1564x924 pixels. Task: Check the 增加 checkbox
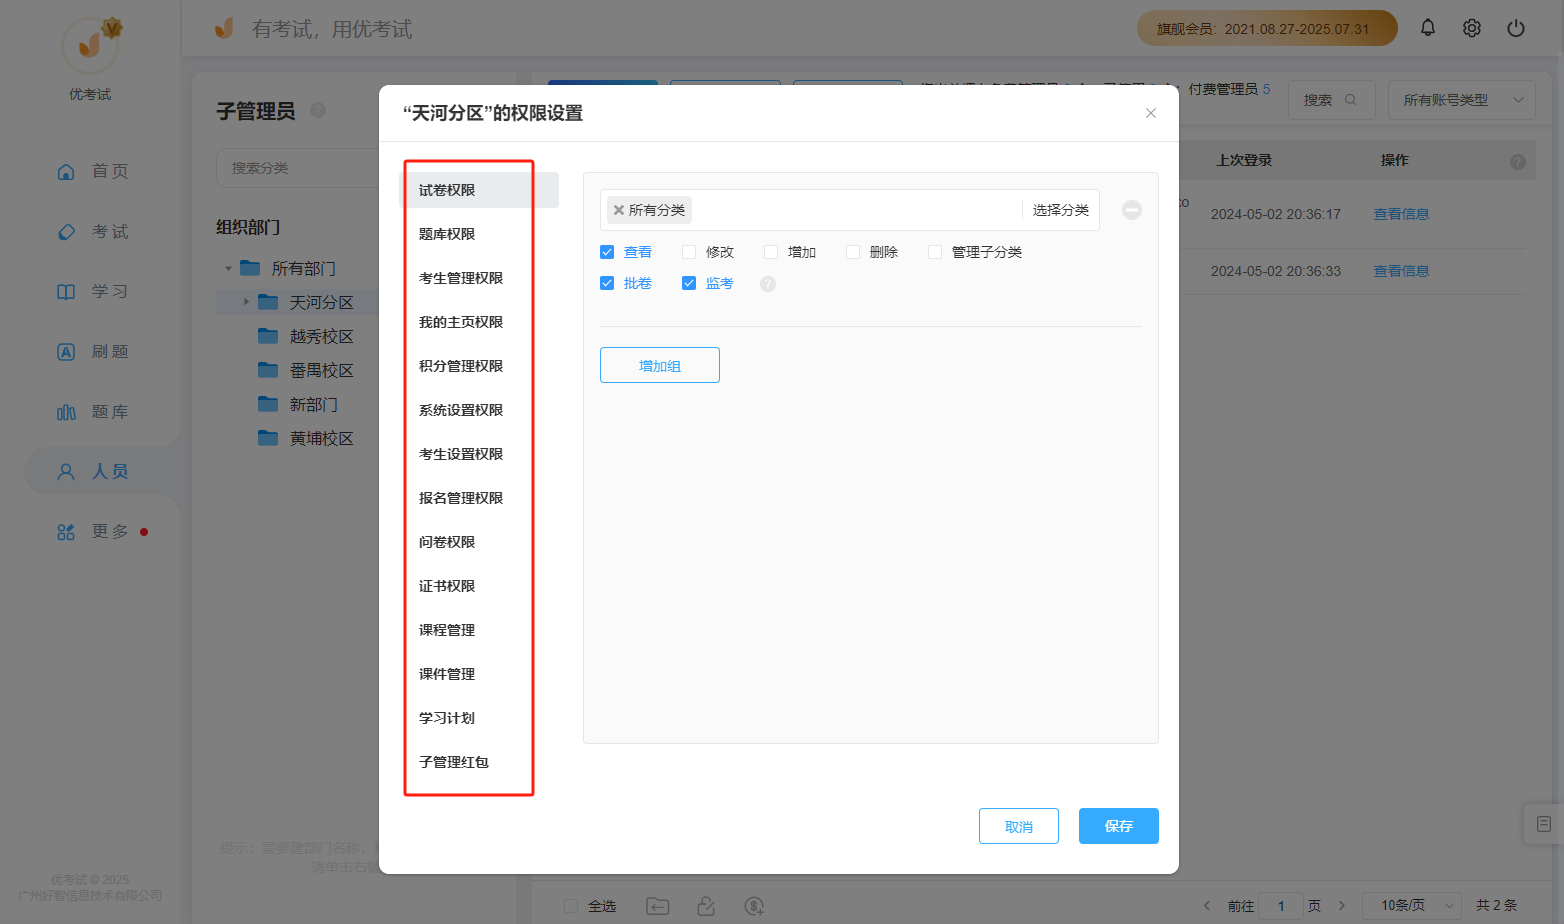pos(771,252)
